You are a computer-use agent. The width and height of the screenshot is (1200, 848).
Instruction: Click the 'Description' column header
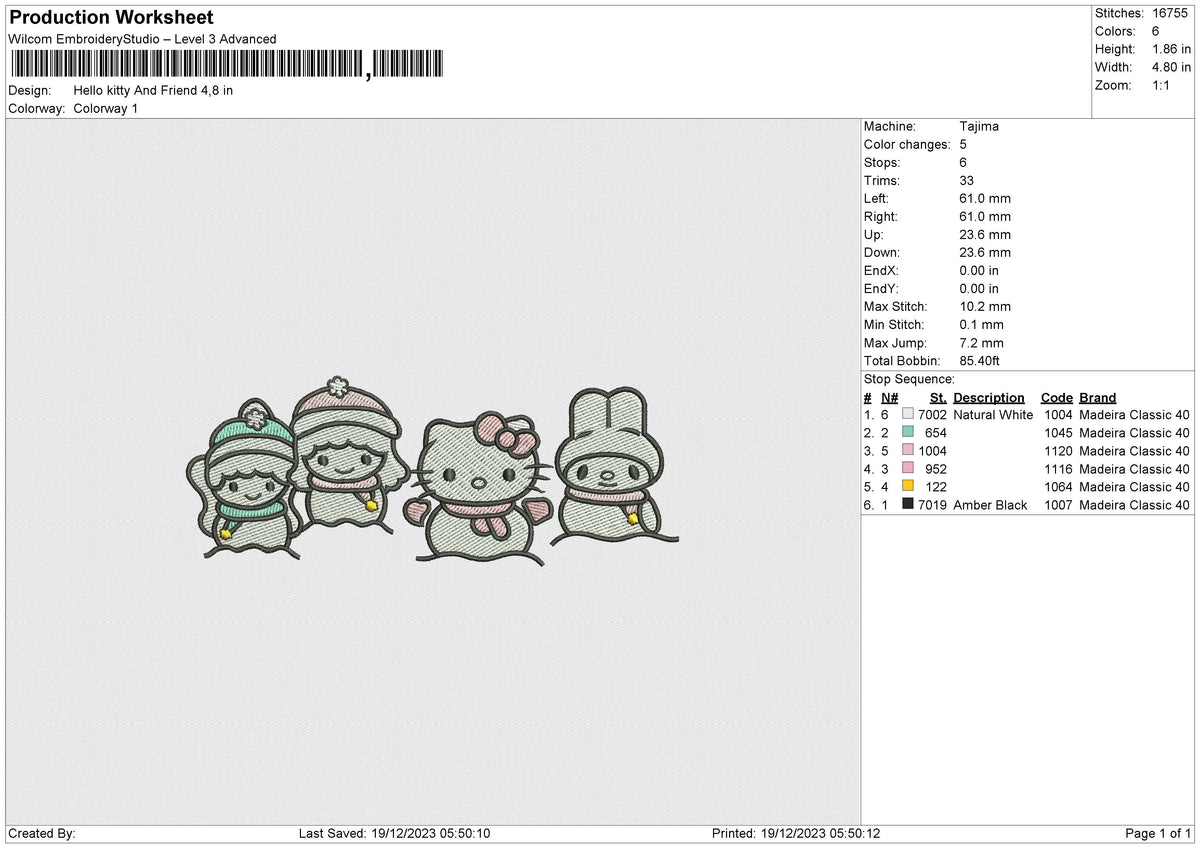[x=989, y=398]
